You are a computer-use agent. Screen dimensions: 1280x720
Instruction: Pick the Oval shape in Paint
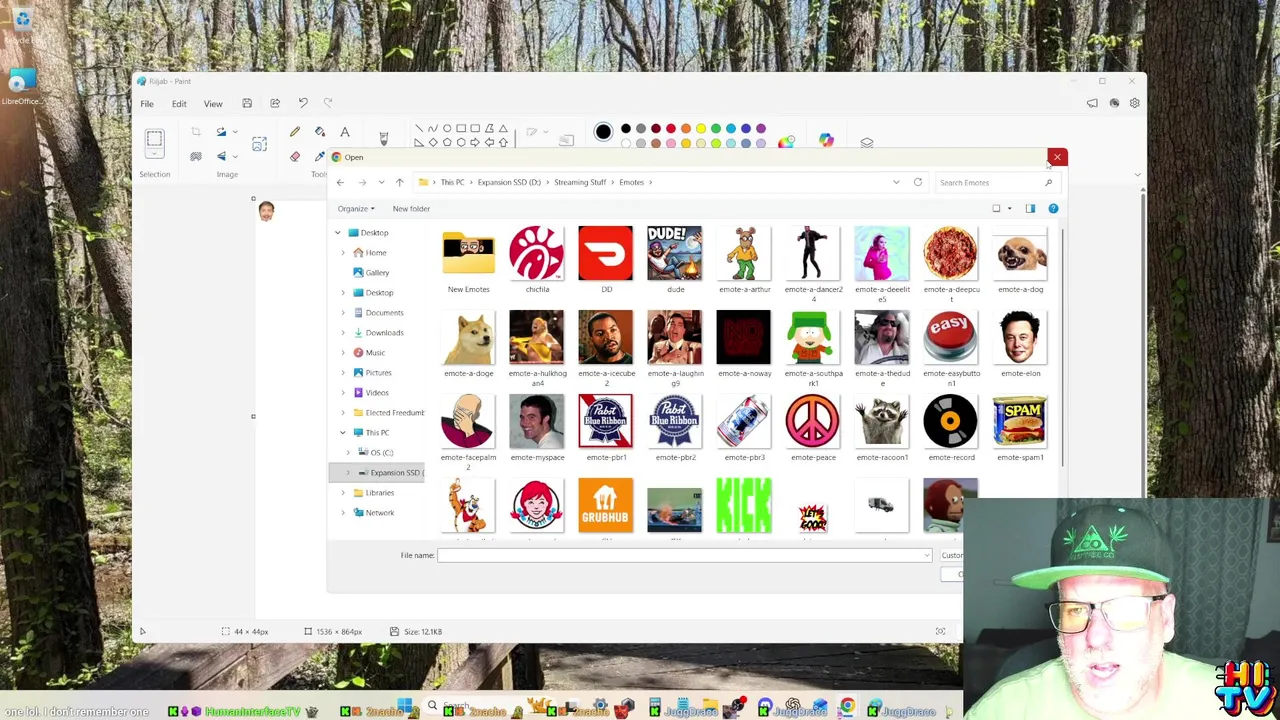coord(447,129)
